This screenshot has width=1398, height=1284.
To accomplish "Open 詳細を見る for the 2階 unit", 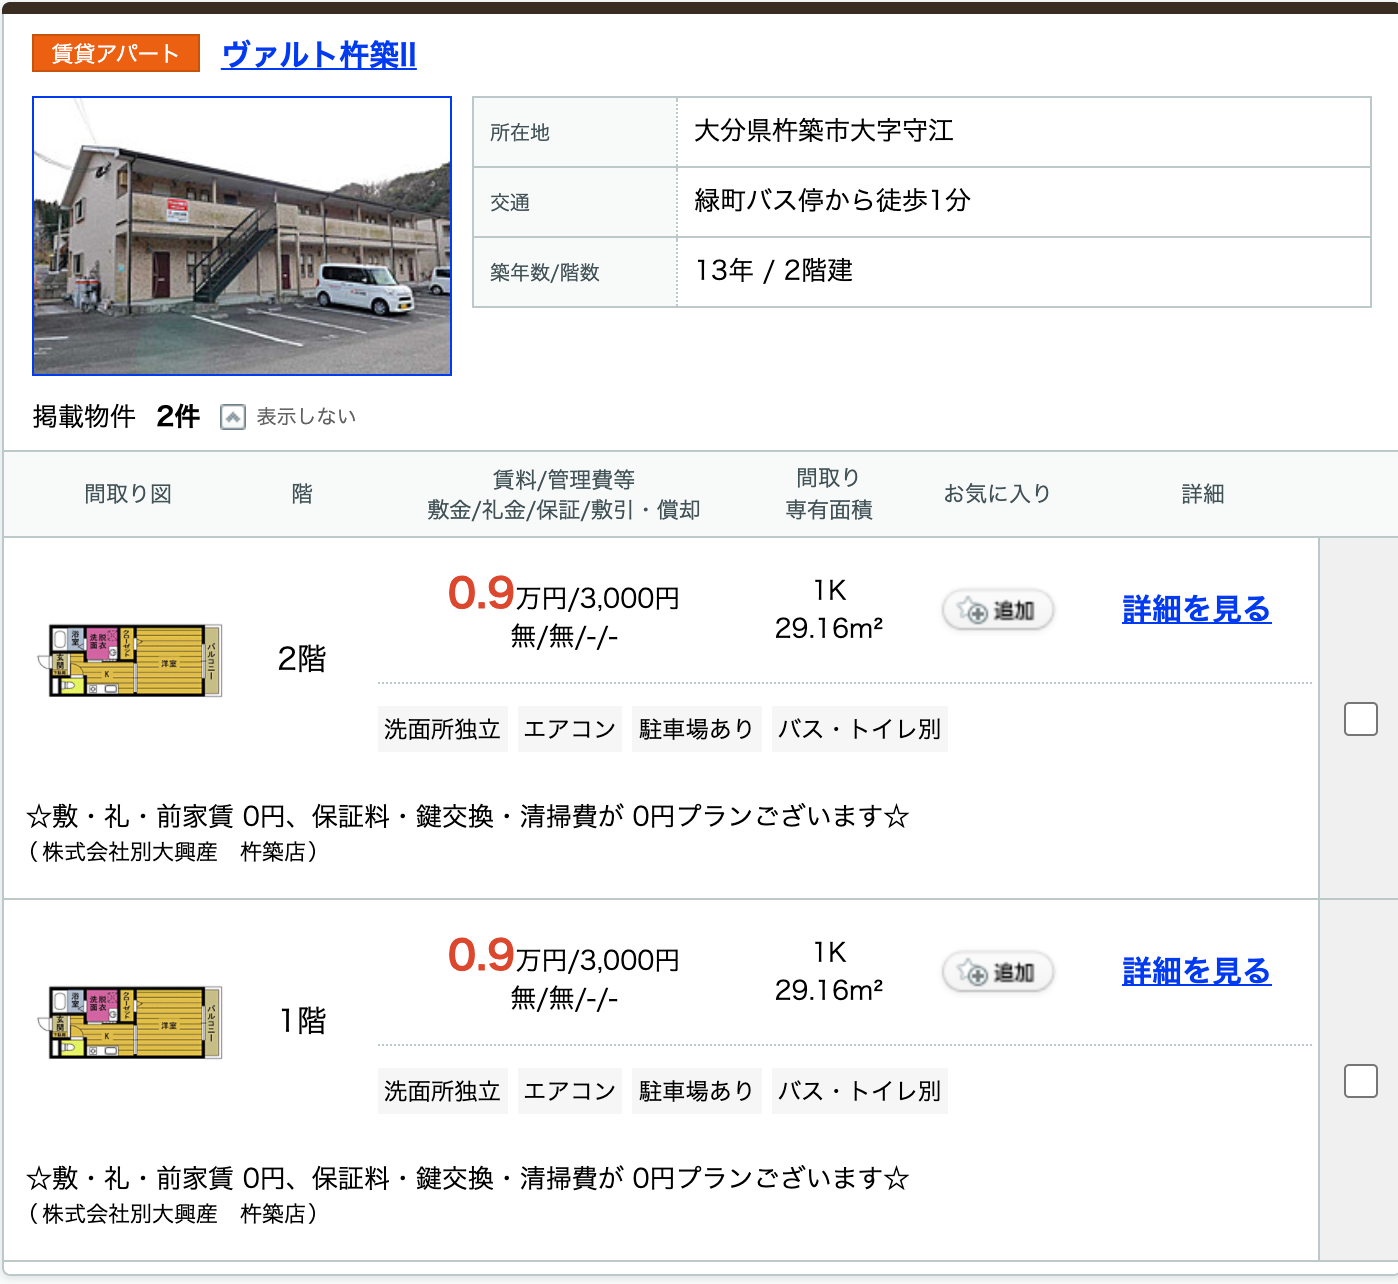I will coord(1196,609).
